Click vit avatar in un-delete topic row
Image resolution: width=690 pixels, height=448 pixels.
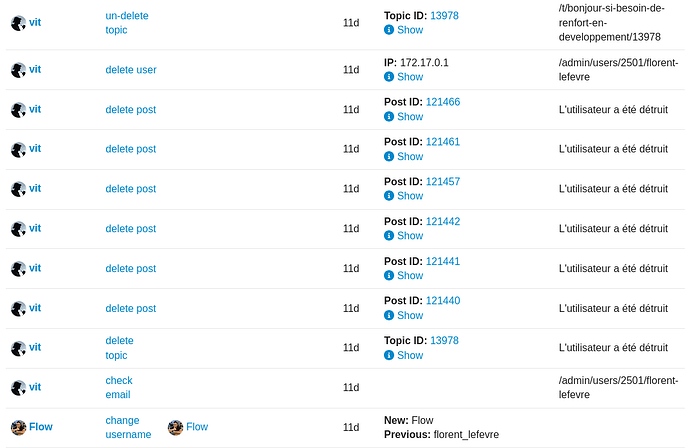coord(18,23)
